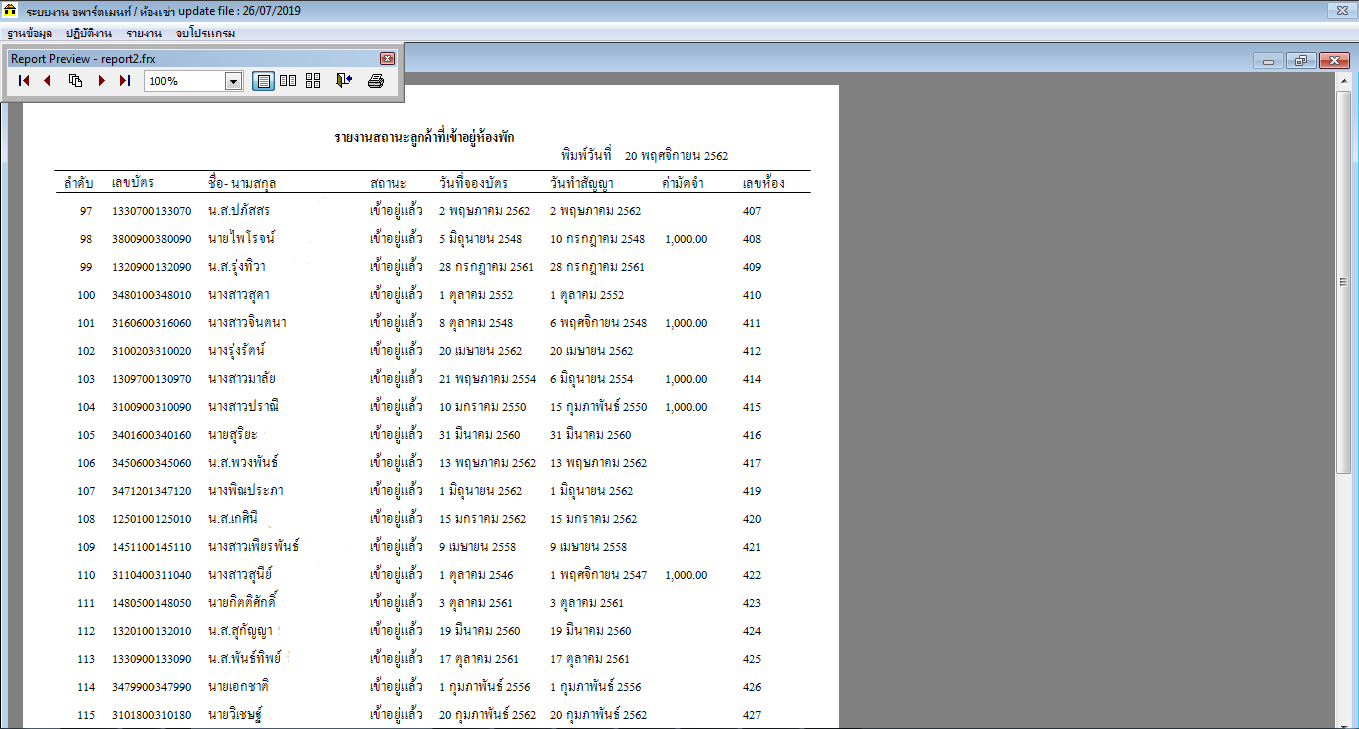The image size is (1359, 729).
Task: Click name นายวิเชษฐ์ in row 115
Action: click(234, 715)
